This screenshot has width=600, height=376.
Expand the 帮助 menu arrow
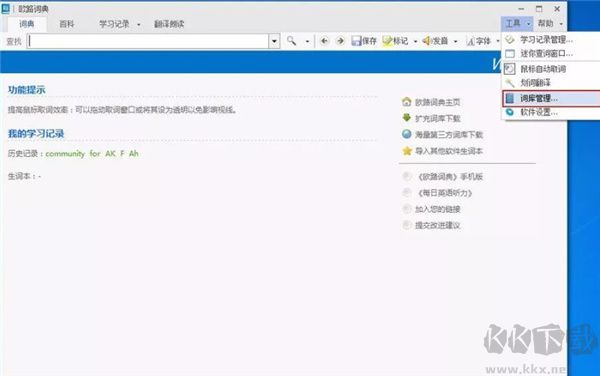coord(561,24)
